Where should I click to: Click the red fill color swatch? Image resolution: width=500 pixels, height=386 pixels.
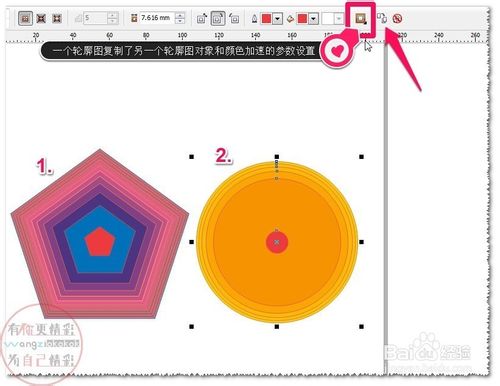302,19
